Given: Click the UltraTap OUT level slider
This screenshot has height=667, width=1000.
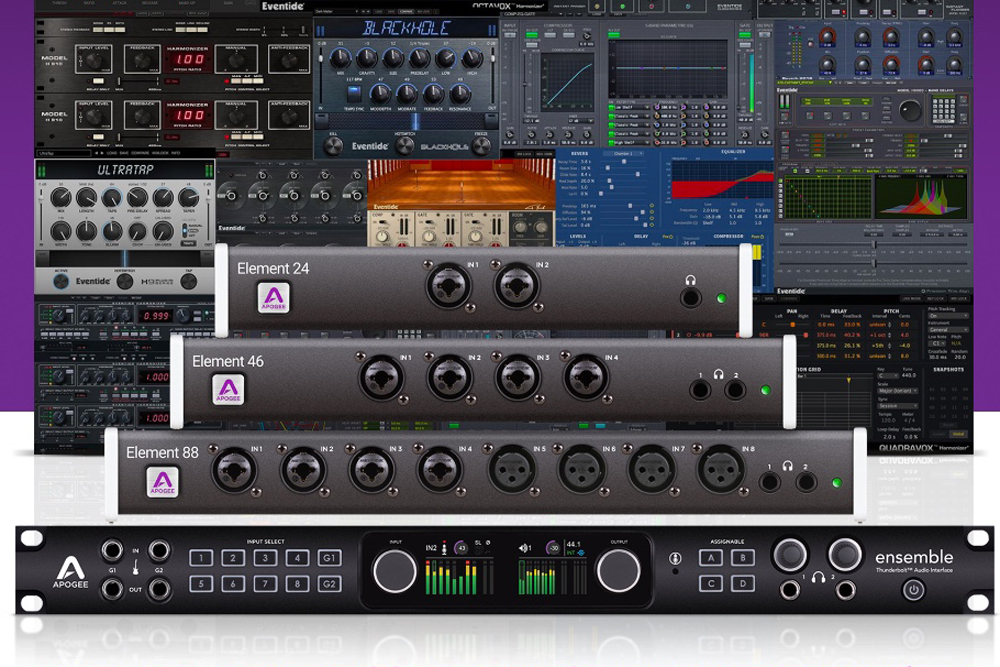Looking at the screenshot, I should click(x=208, y=214).
